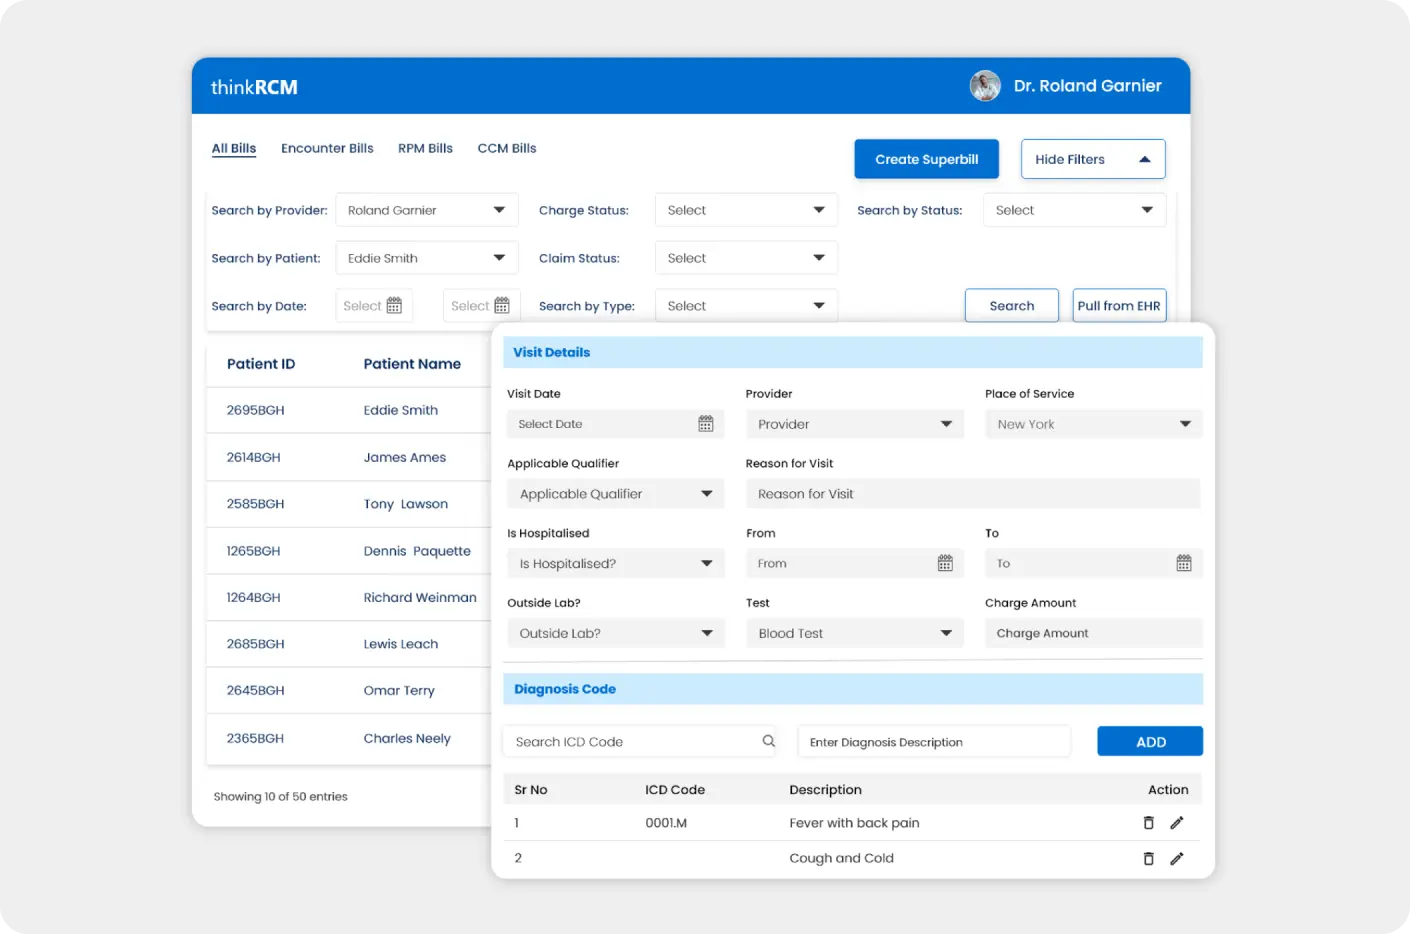The image size is (1410, 934).
Task: Switch to the Encounter Bills tab
Action: click(x=327, y=147)
